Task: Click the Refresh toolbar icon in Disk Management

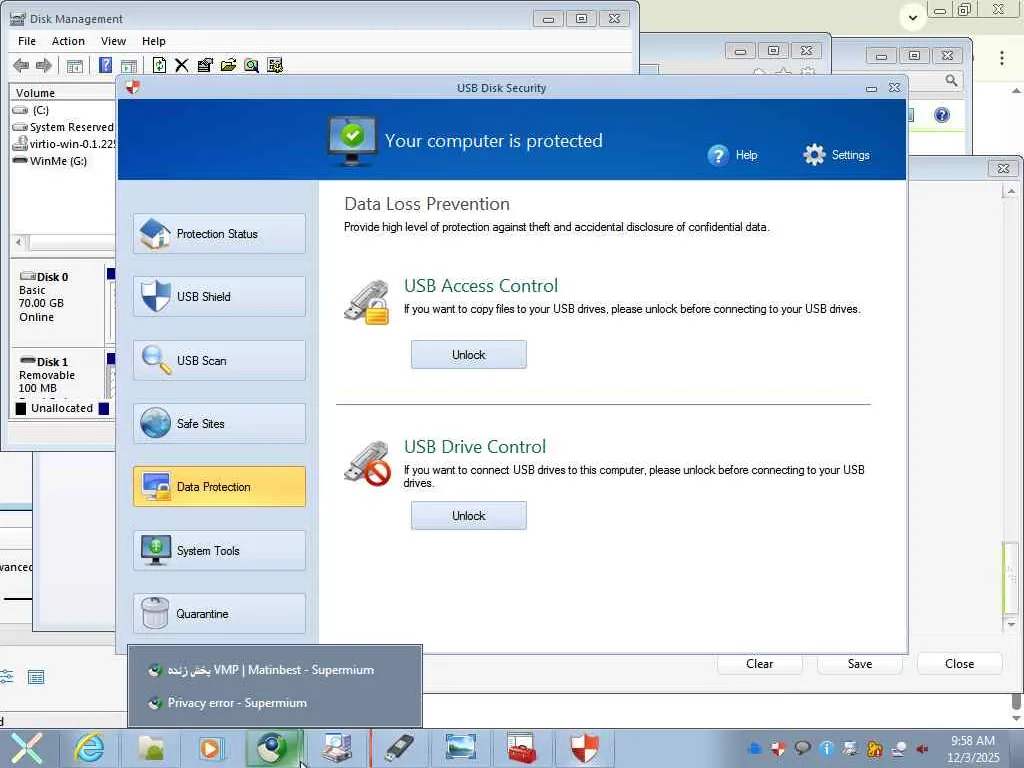Action: [159, 65]
